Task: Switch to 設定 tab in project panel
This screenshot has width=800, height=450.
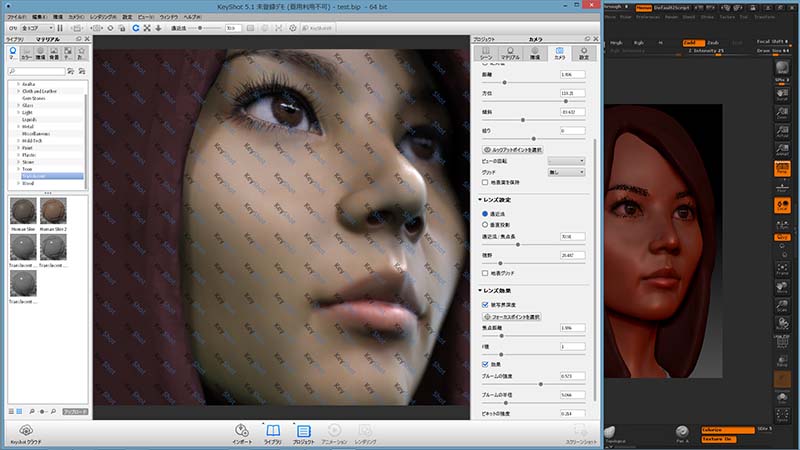Action: click(584, 53)
